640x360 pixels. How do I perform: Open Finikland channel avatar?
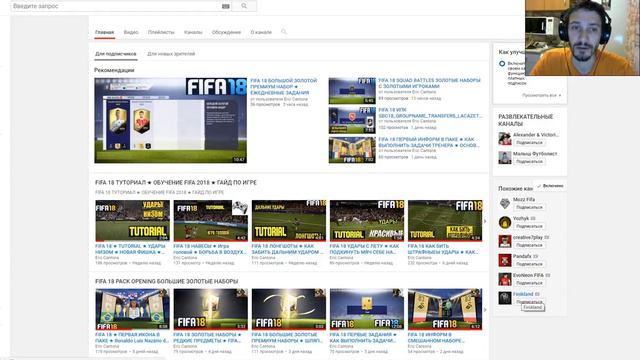(505, 298)
